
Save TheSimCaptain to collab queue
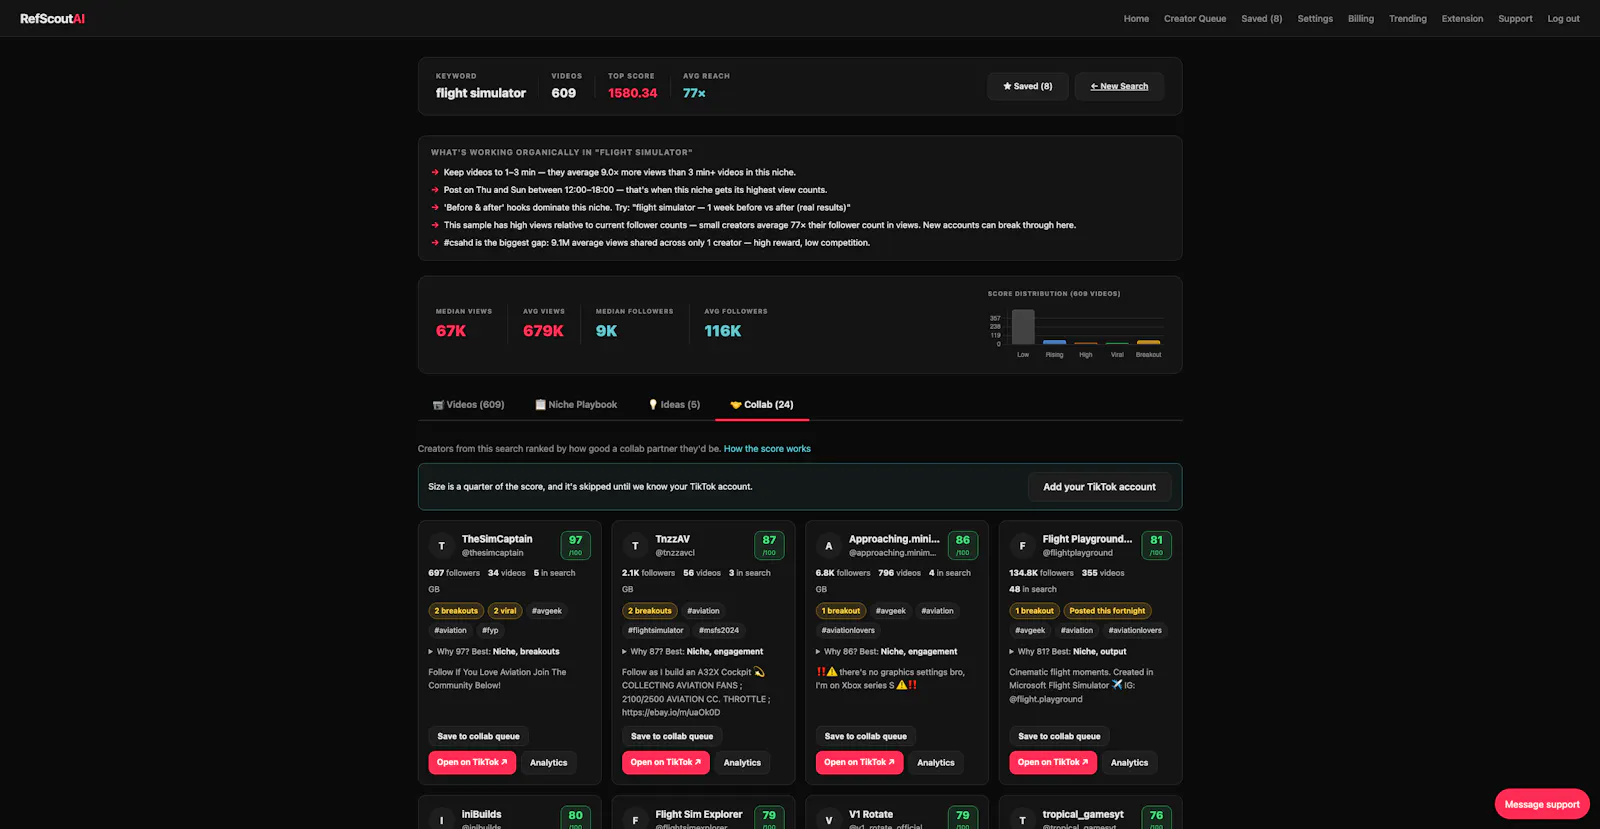click(478, 737)
